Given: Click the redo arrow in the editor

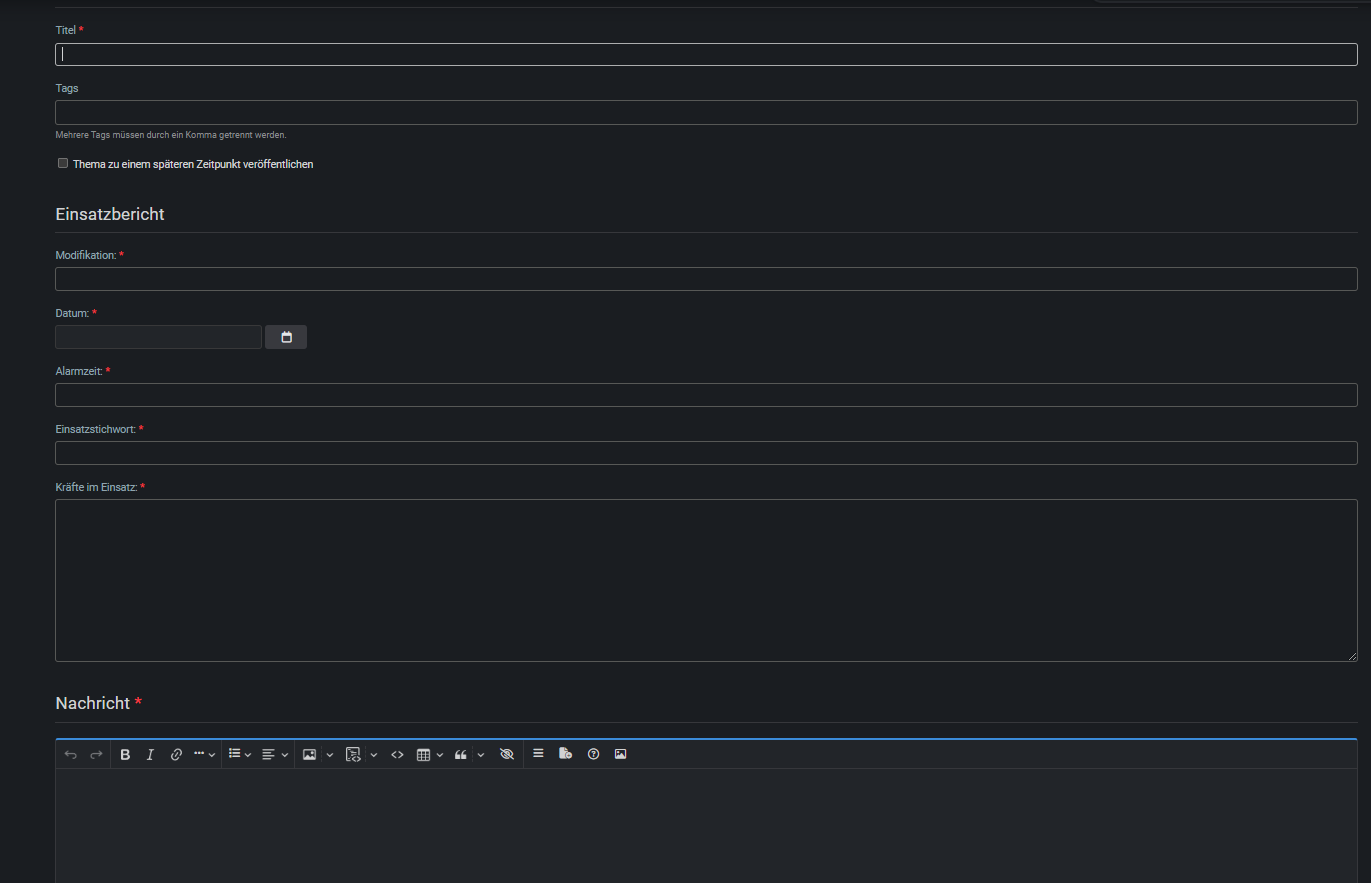Looking at the screenshot, I should pos(96,754).
